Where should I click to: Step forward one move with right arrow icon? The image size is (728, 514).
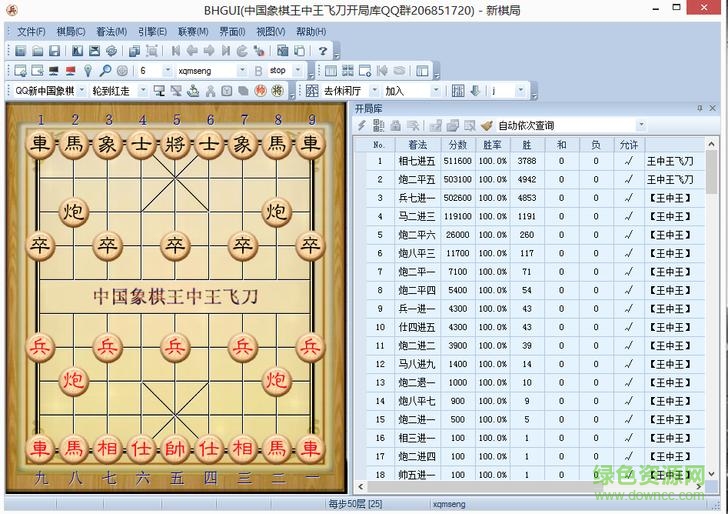pos(209,51)
